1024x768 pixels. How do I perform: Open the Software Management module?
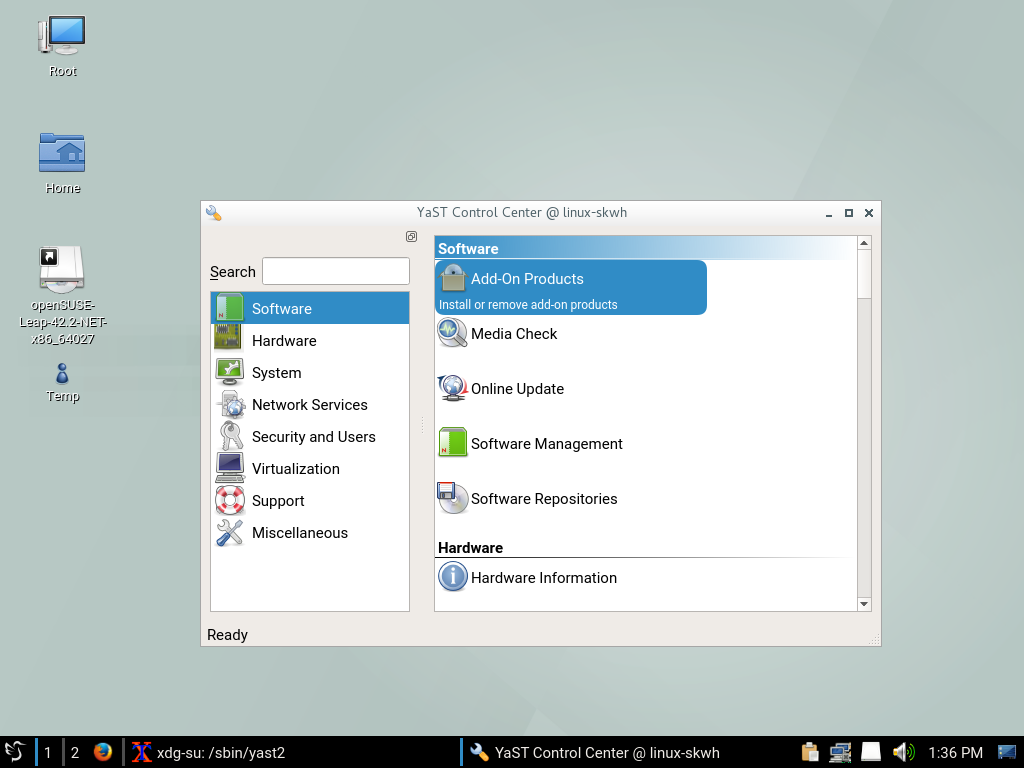point(546,444)
